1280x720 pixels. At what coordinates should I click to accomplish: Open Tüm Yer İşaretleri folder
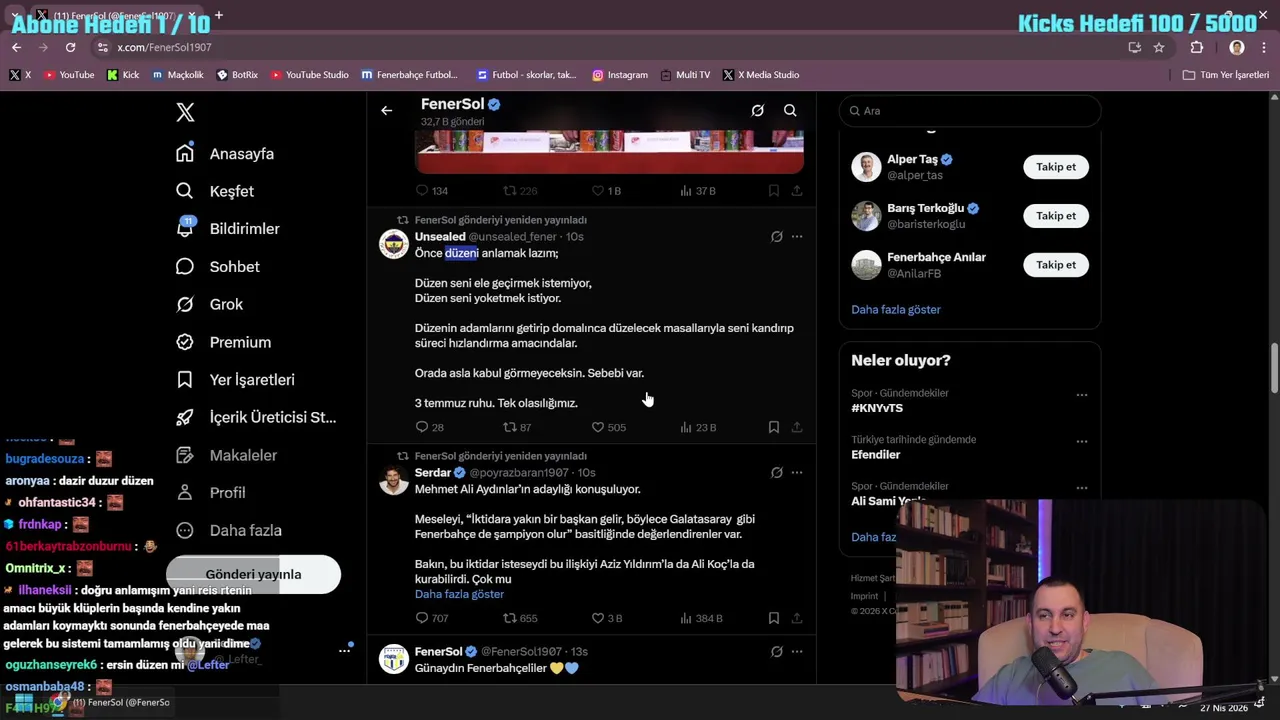pos(1226,75)
